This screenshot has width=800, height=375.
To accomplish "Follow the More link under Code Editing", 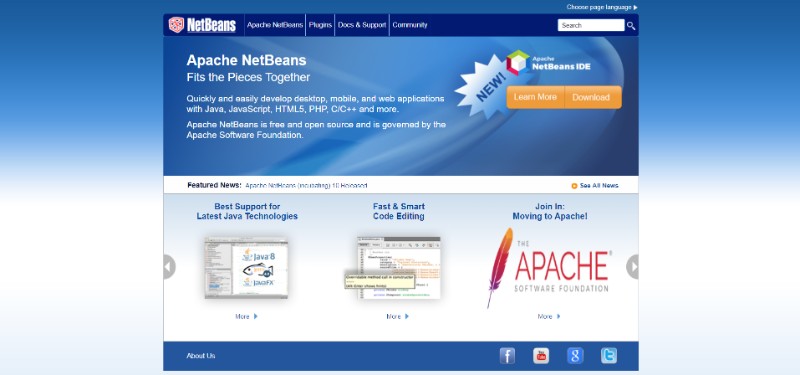I will [397, 316].
